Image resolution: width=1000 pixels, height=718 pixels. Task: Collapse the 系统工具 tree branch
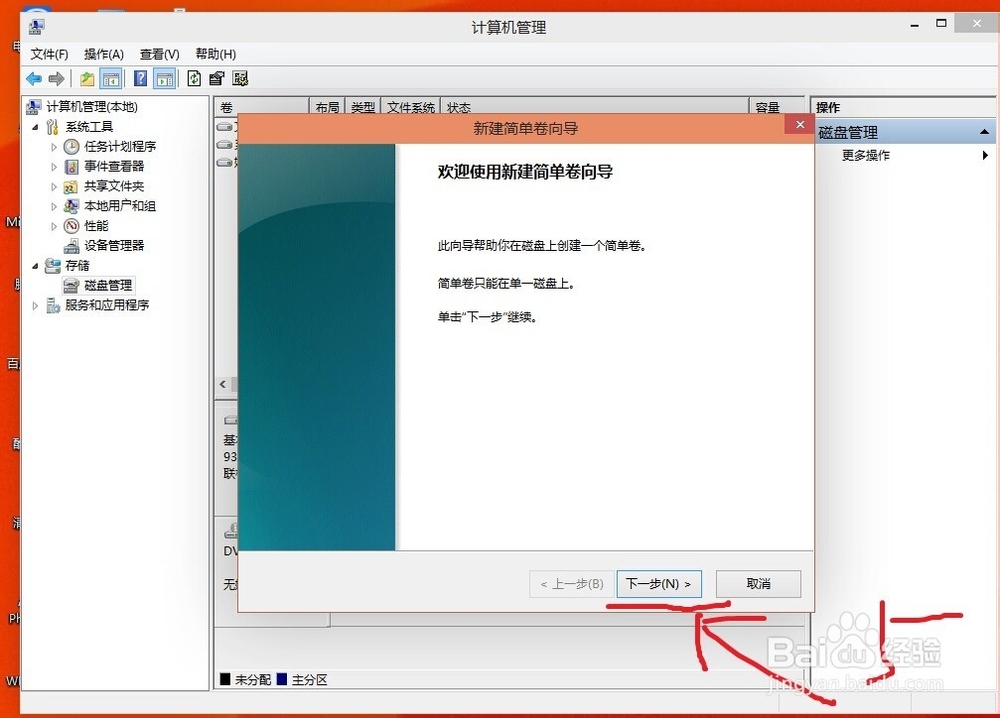pyautogui.click(x=34, y=126)
